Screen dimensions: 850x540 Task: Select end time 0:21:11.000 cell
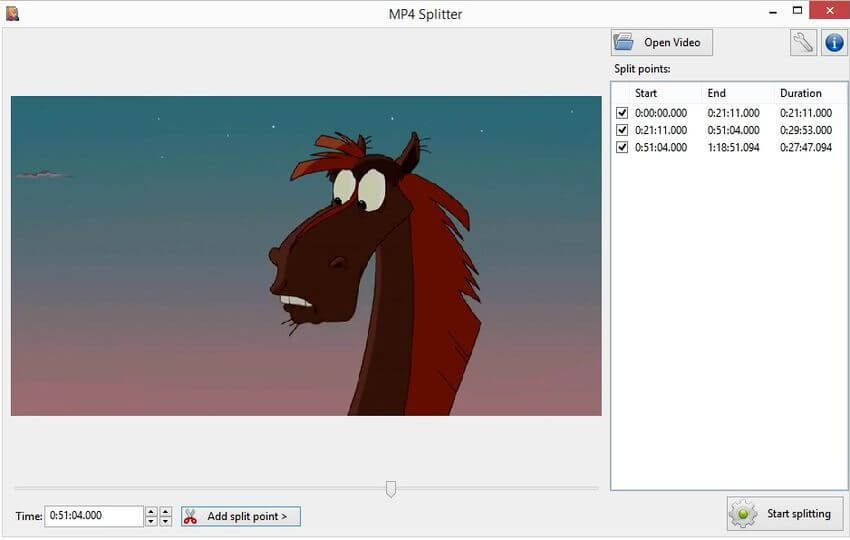(x=733, y=113)
